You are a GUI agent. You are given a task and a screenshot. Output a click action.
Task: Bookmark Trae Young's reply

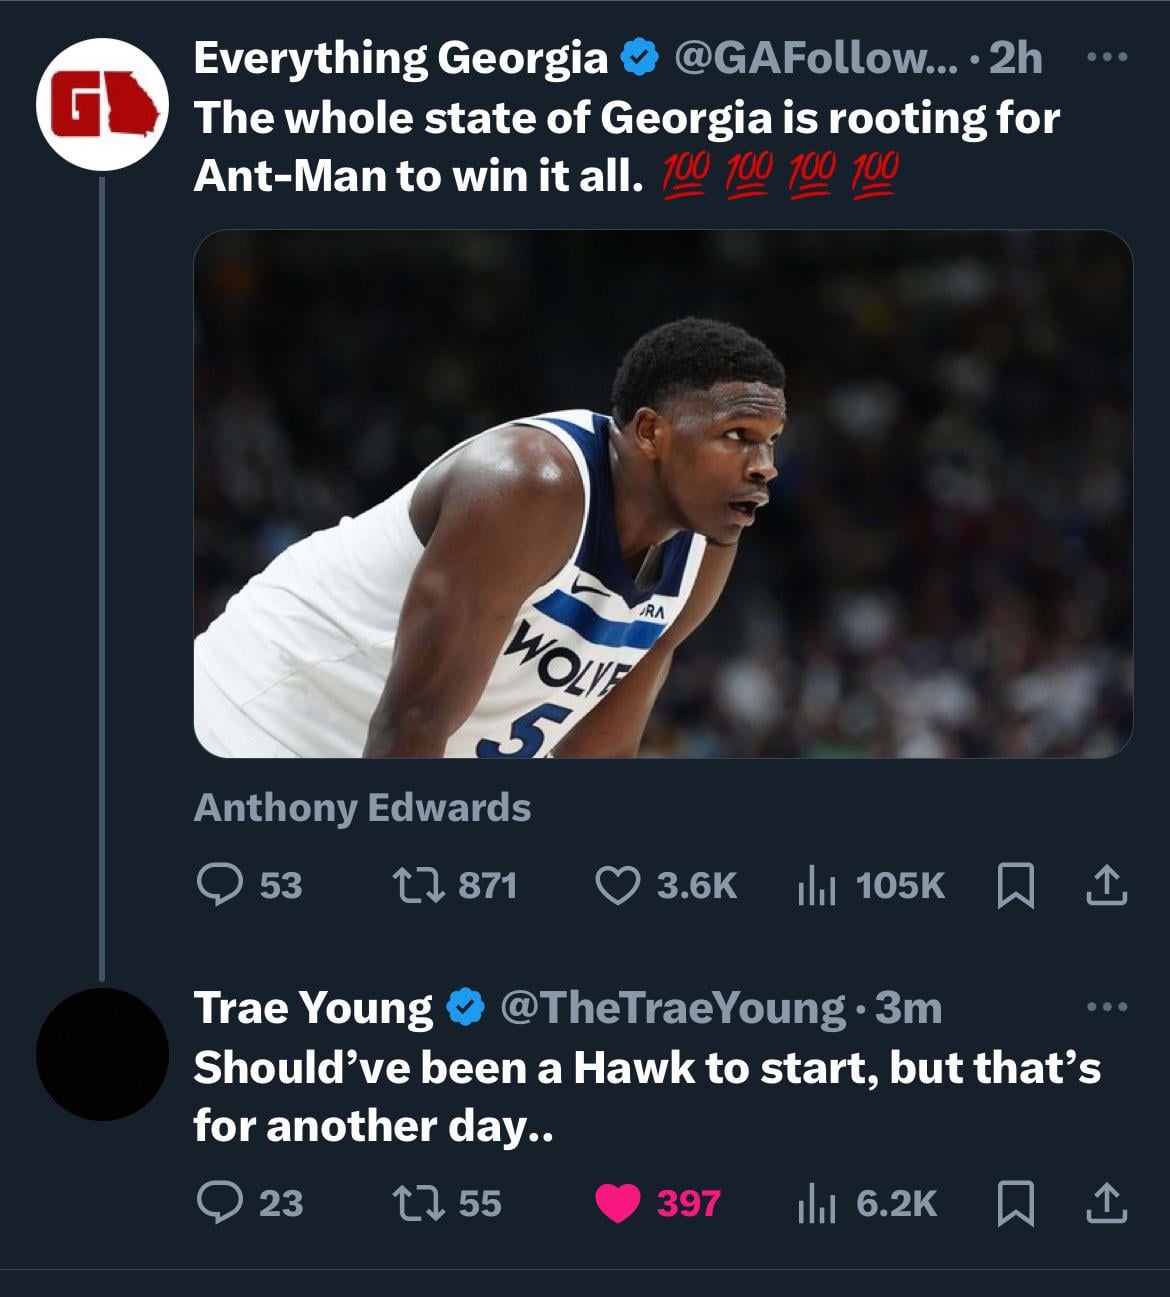tap(1016, 1203)
